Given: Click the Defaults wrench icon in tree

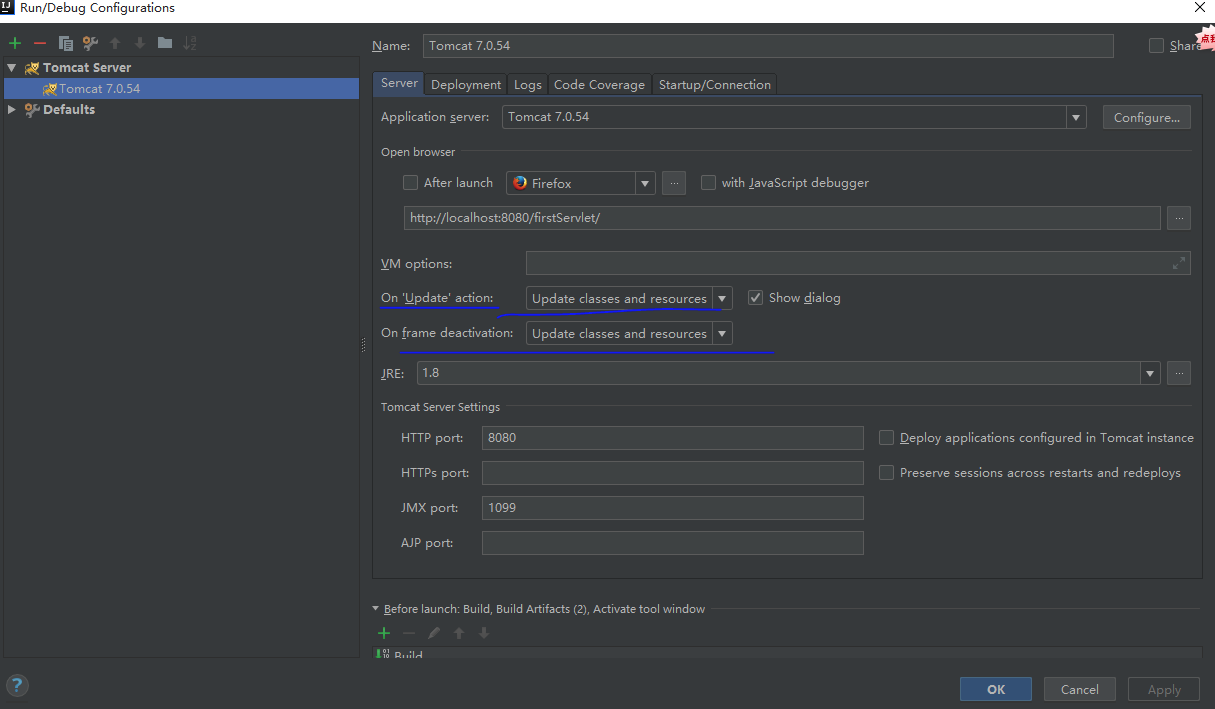Looking at the screenshot, I should (x=32, y=110).
